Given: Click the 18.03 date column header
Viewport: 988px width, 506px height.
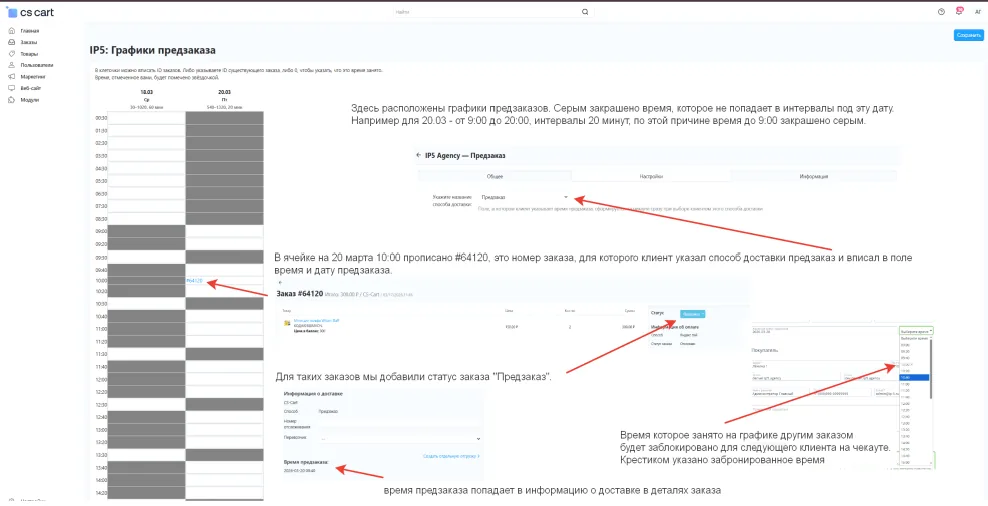Looking at the screenshot, I should (146, 92).
